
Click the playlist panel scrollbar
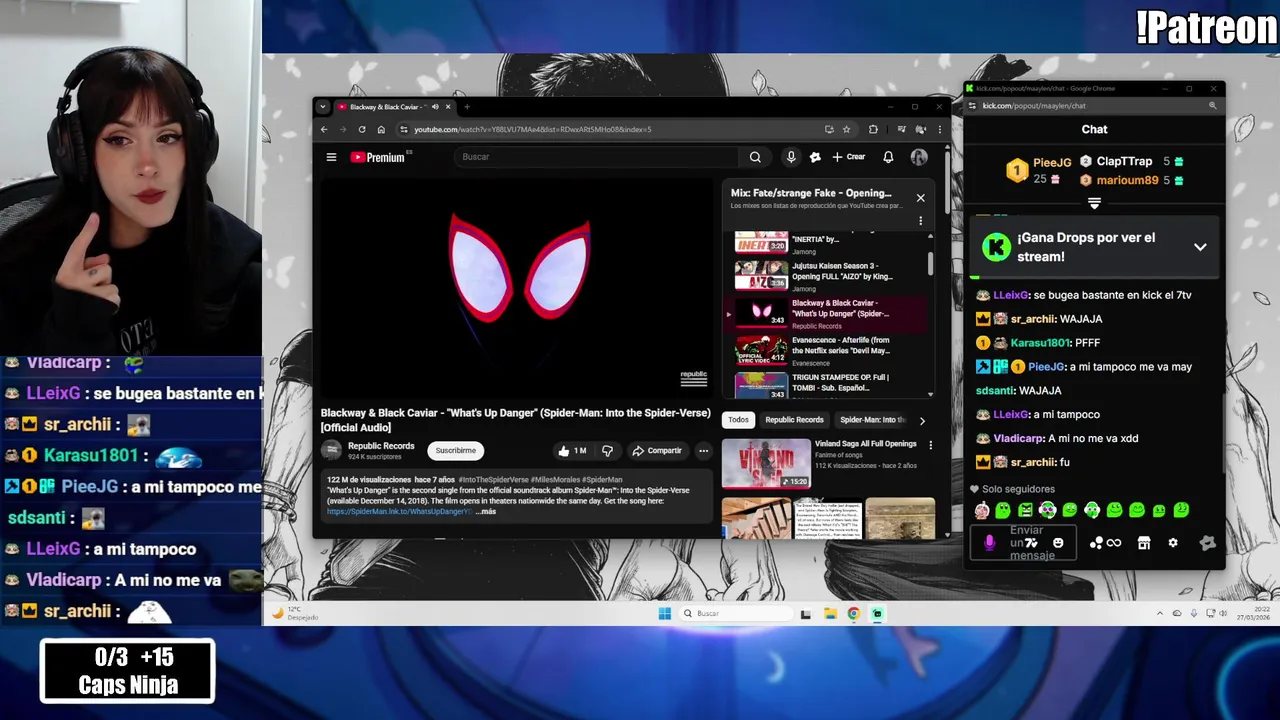pos(930,262)
